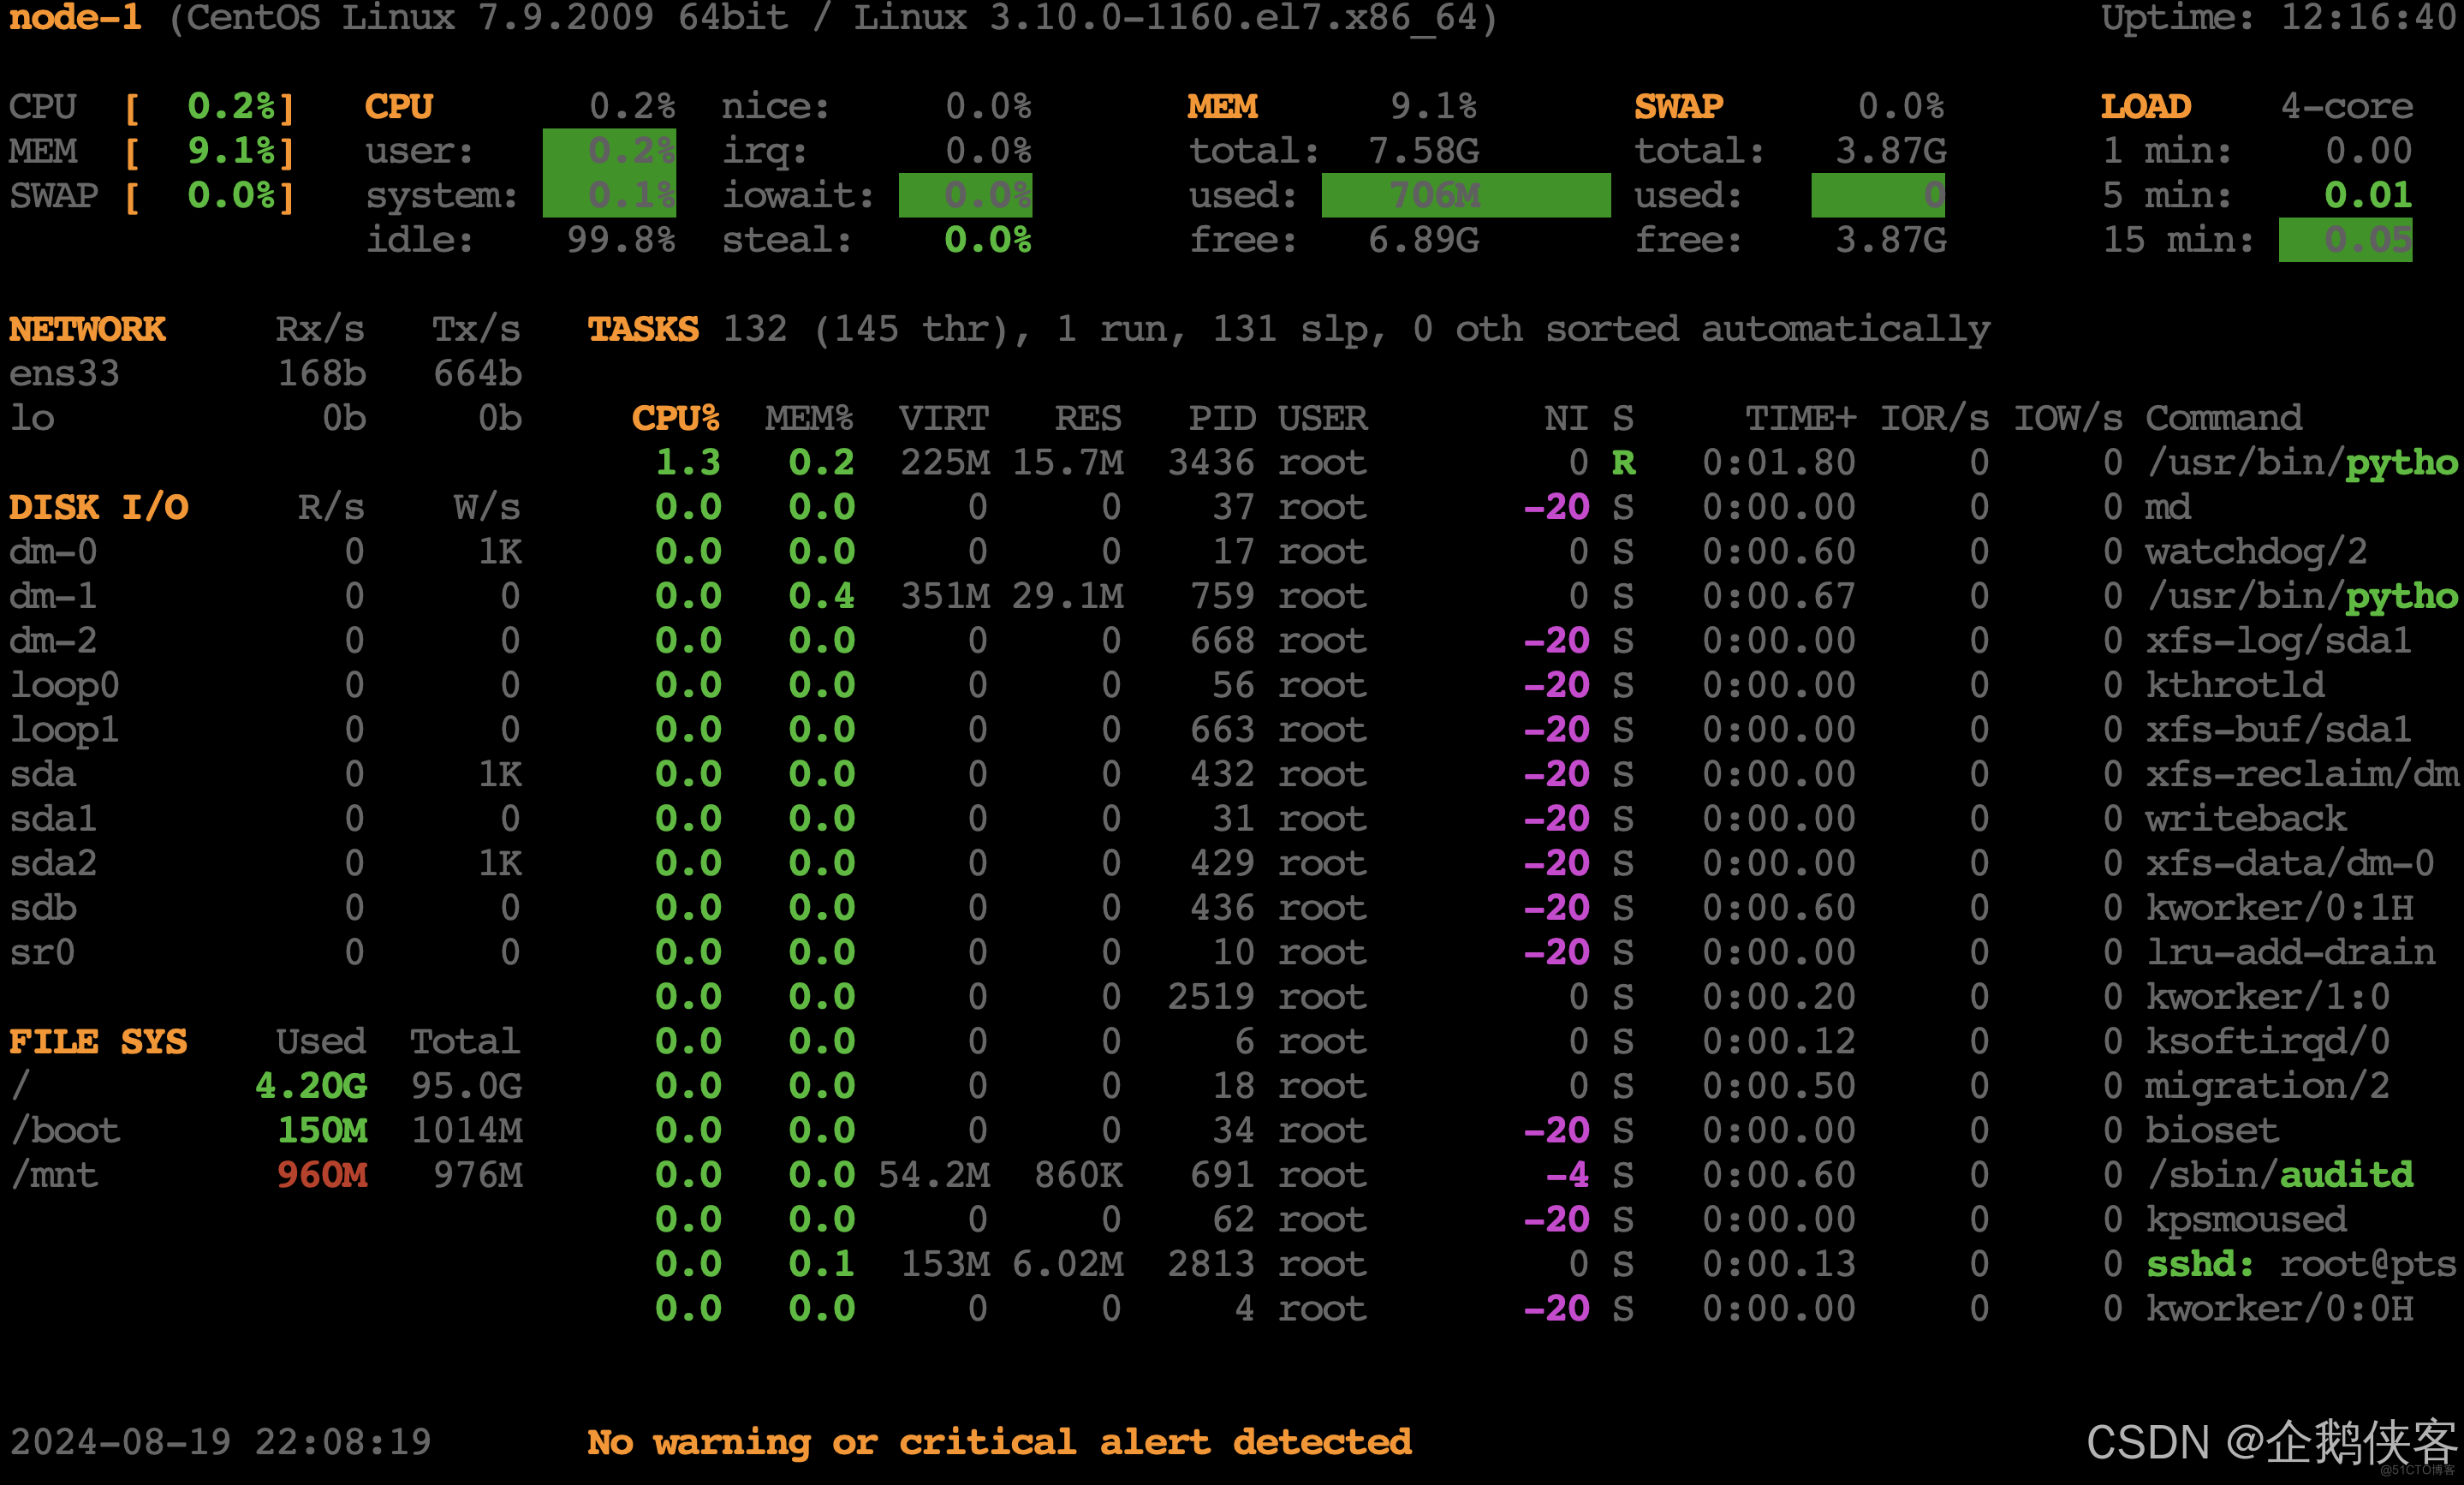Click the red 960M used value for /mnt
Viewport: 2464px width, 1485px height.
pyautogui.click(x=323, y=1175)
